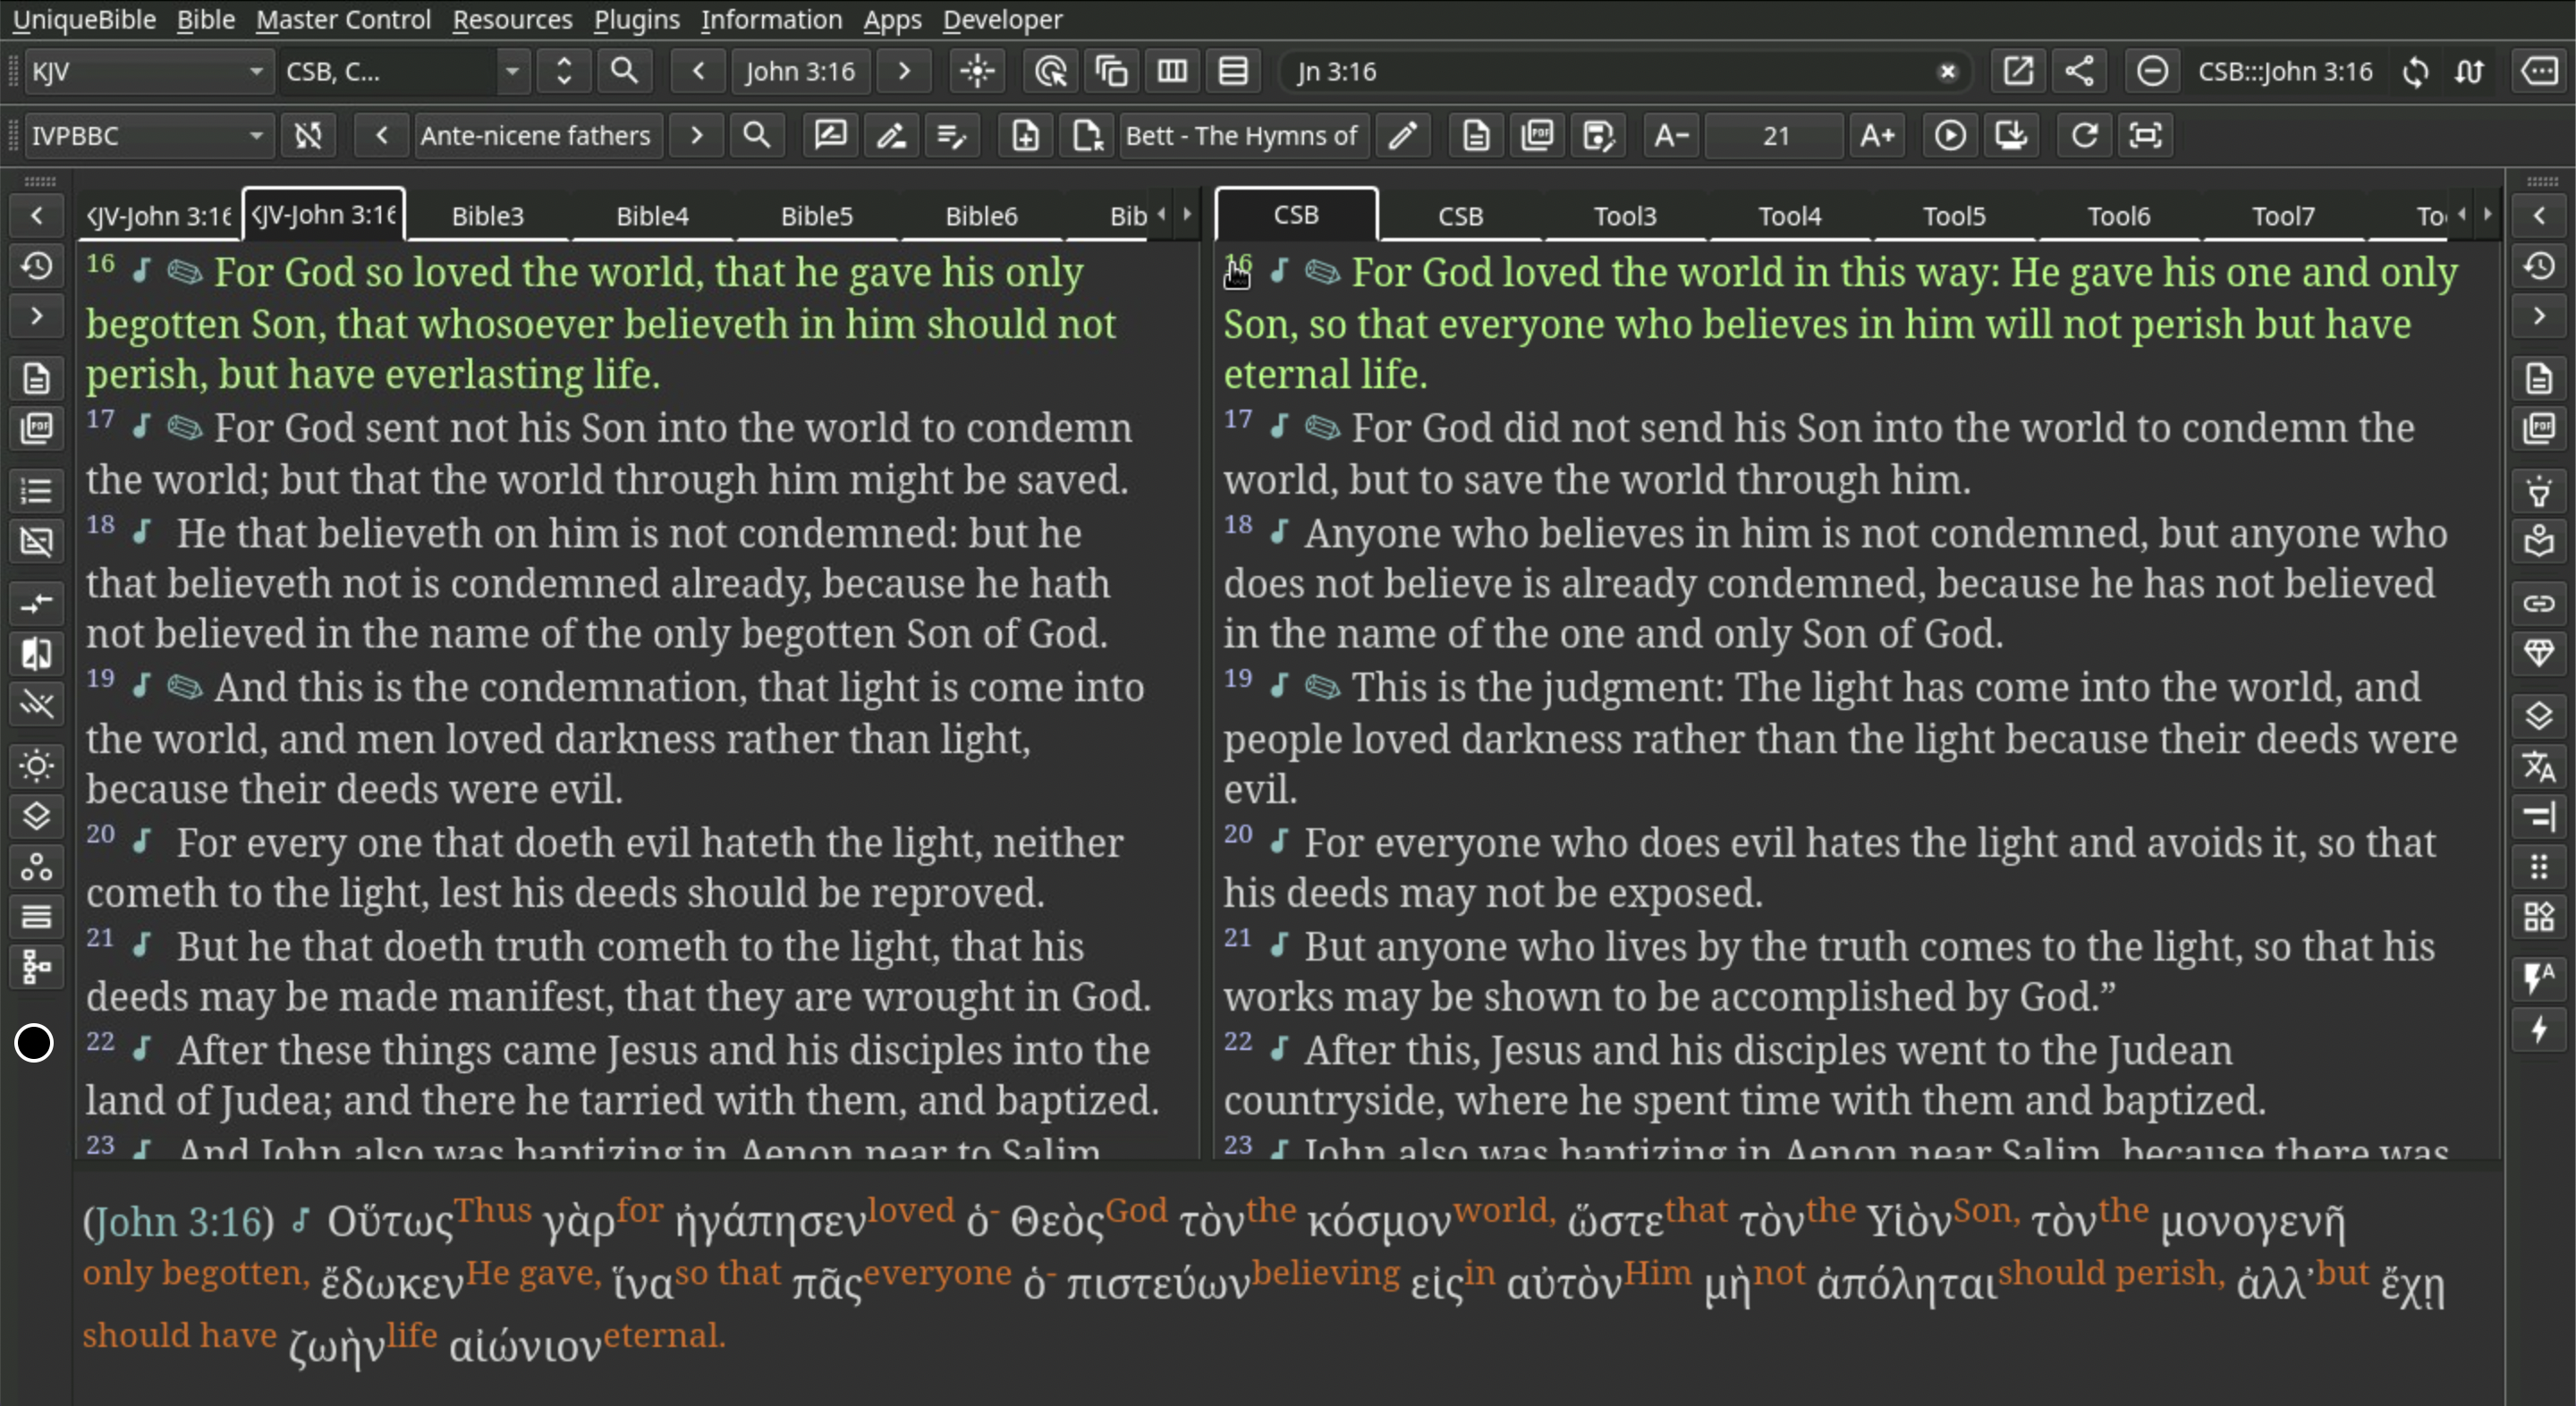Viewport: 2576px width, 1406px height.
Task: Increase font size with A+ button
Action: pyautogui.click(x=1877, y=135)
